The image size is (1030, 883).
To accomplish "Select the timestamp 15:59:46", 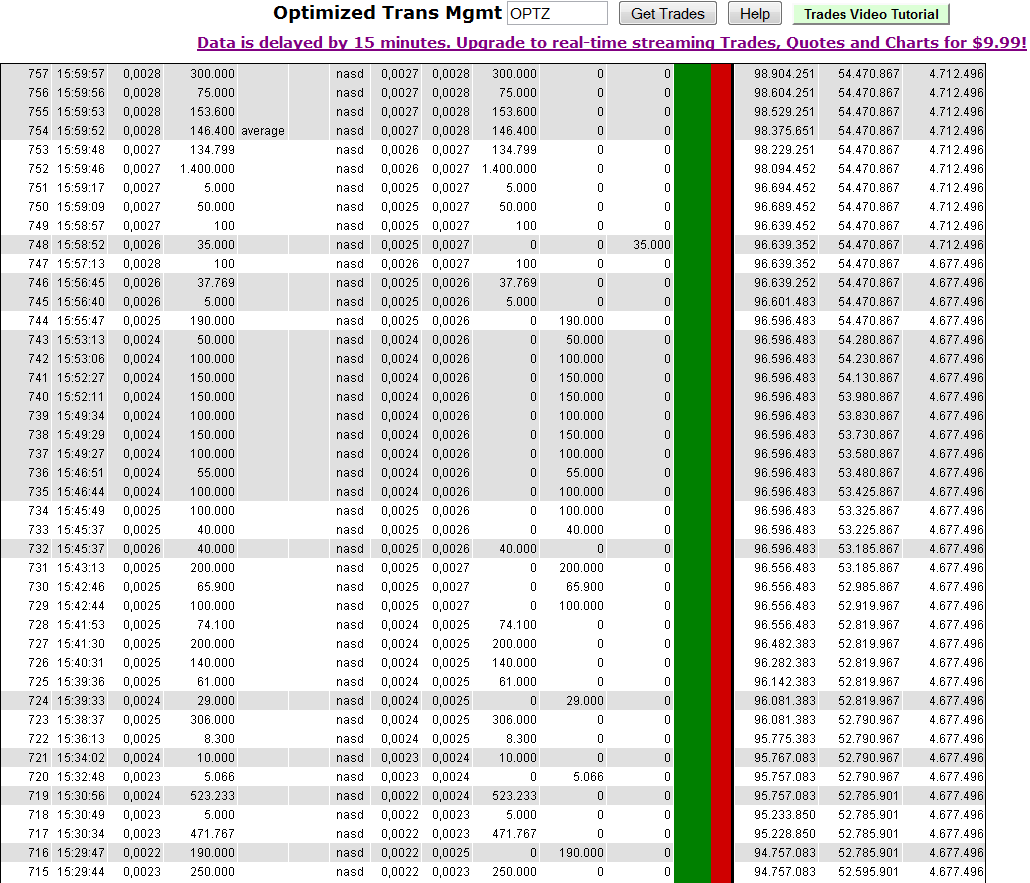I will 80,169.
